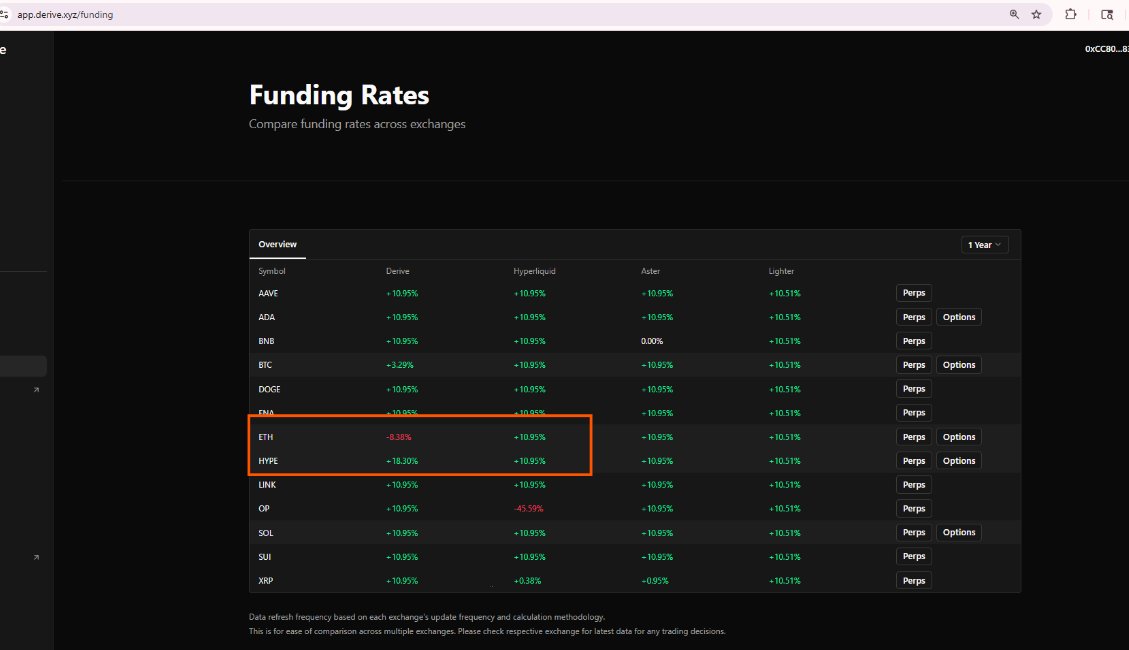Click Perps button in the LINK row
Viewport: 1129px width, 650px height.
click(x=914, y=484)
